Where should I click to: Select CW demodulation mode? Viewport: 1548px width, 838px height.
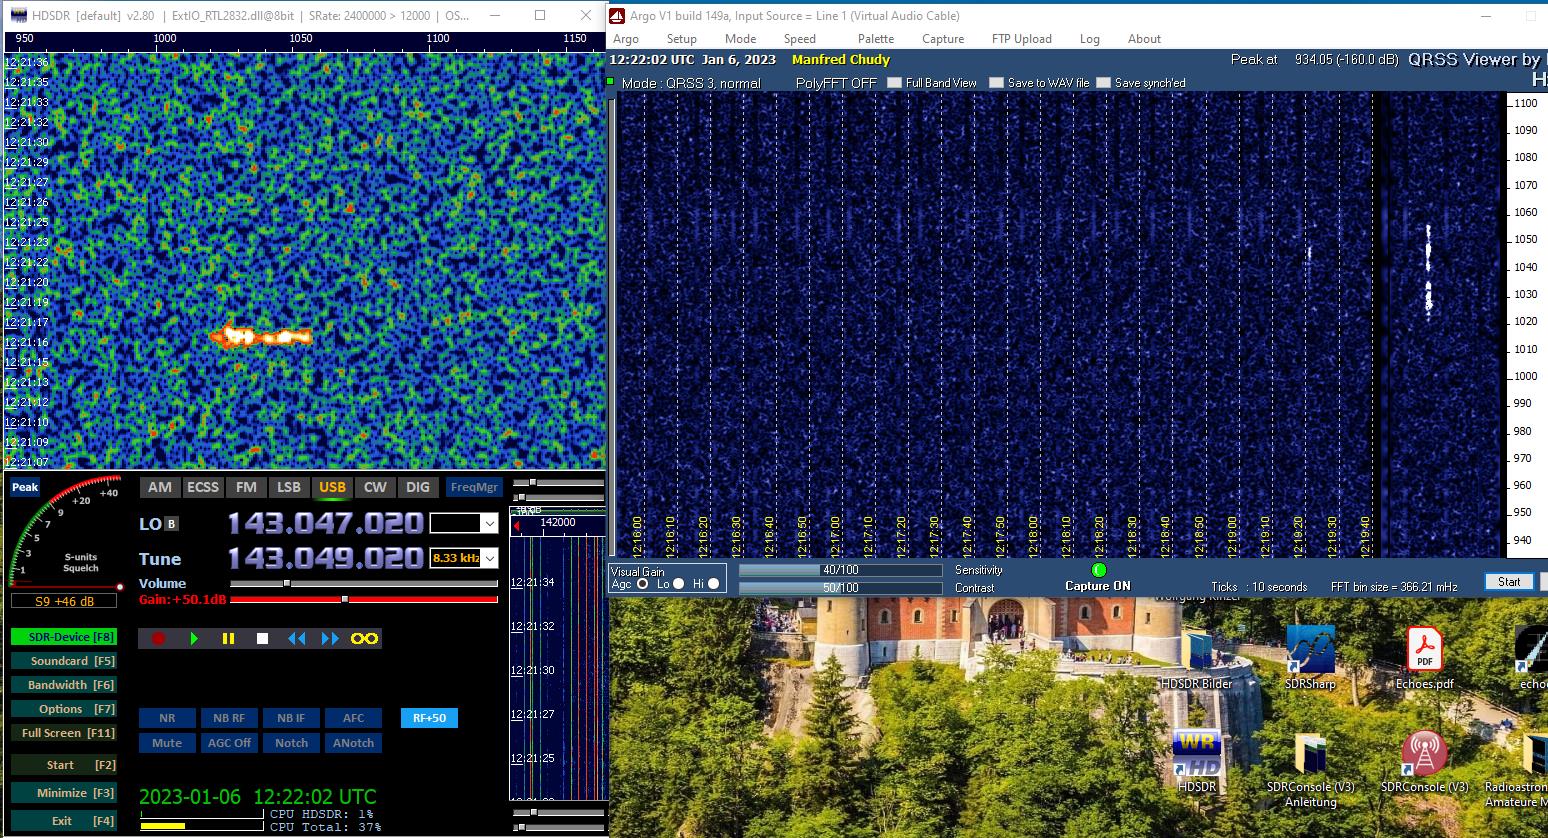pyautogui.click(x=375, y=488)
